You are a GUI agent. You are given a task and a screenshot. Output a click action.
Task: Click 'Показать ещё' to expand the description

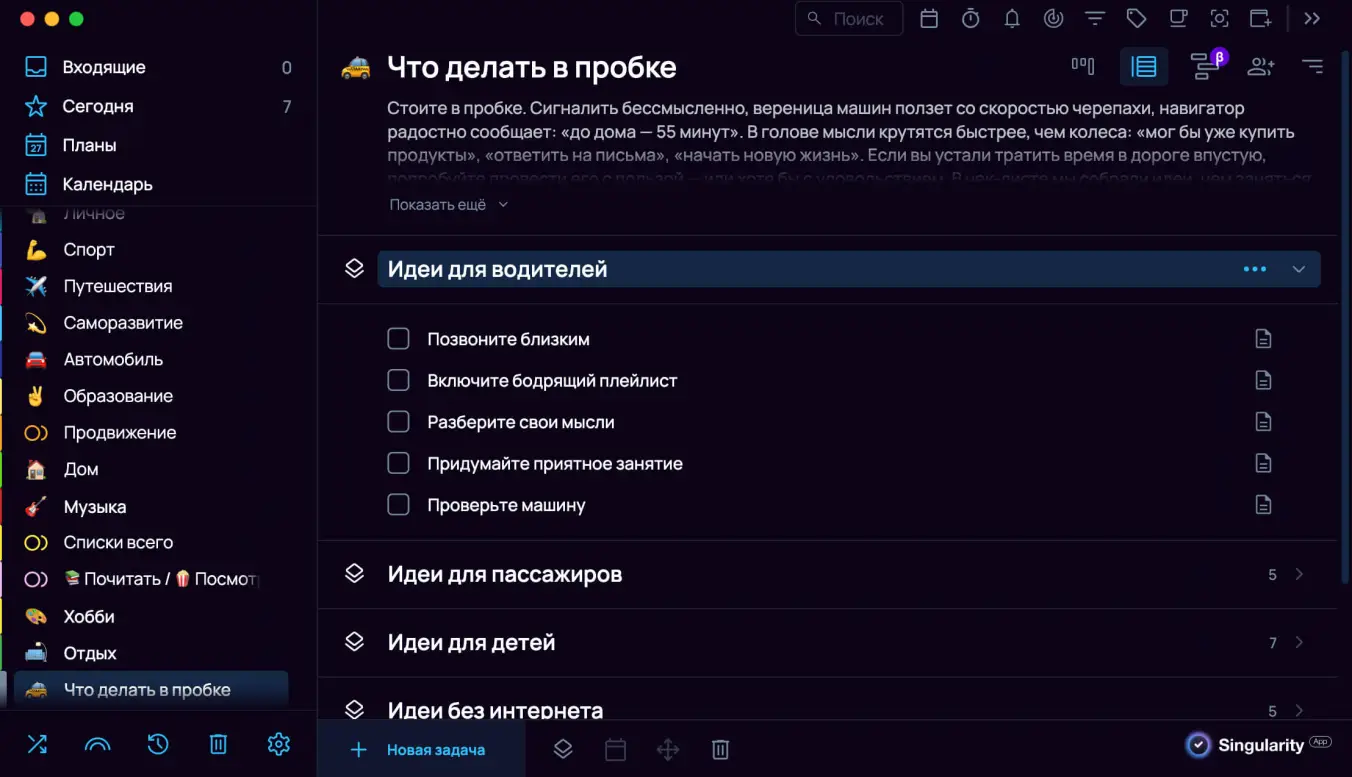click(441, 204)
